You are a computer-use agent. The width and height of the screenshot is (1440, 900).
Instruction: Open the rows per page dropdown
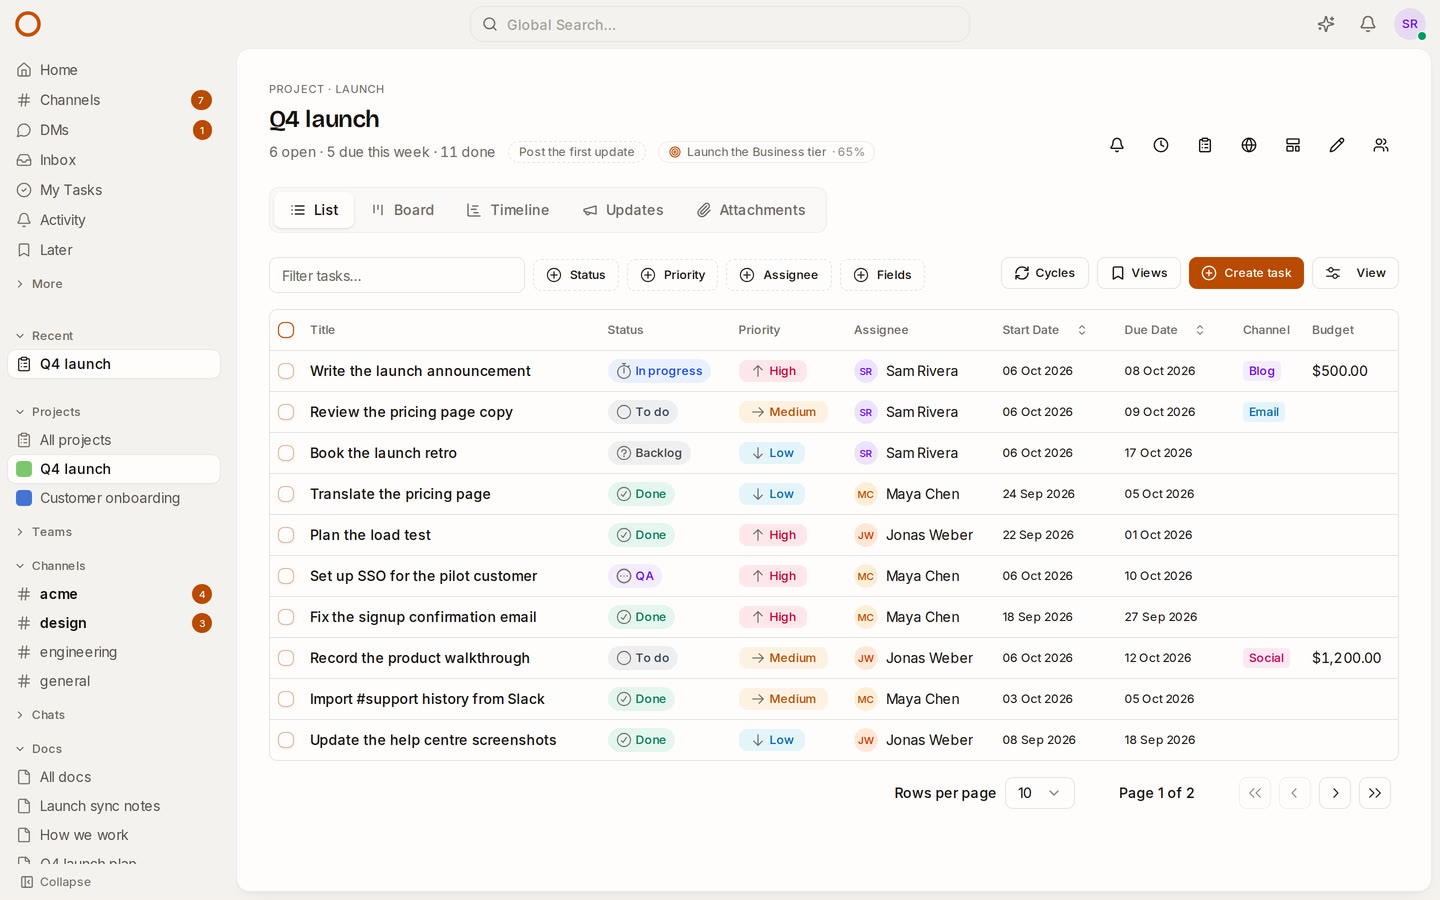coord(1040,793)
